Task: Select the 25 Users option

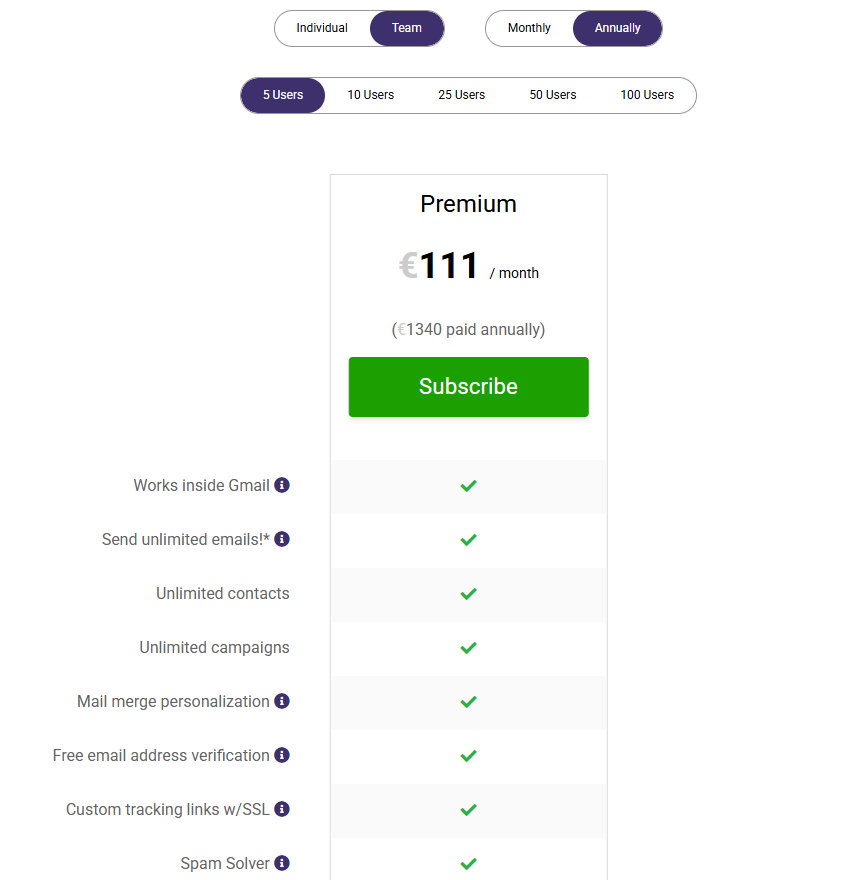Action: coord(462,95)
